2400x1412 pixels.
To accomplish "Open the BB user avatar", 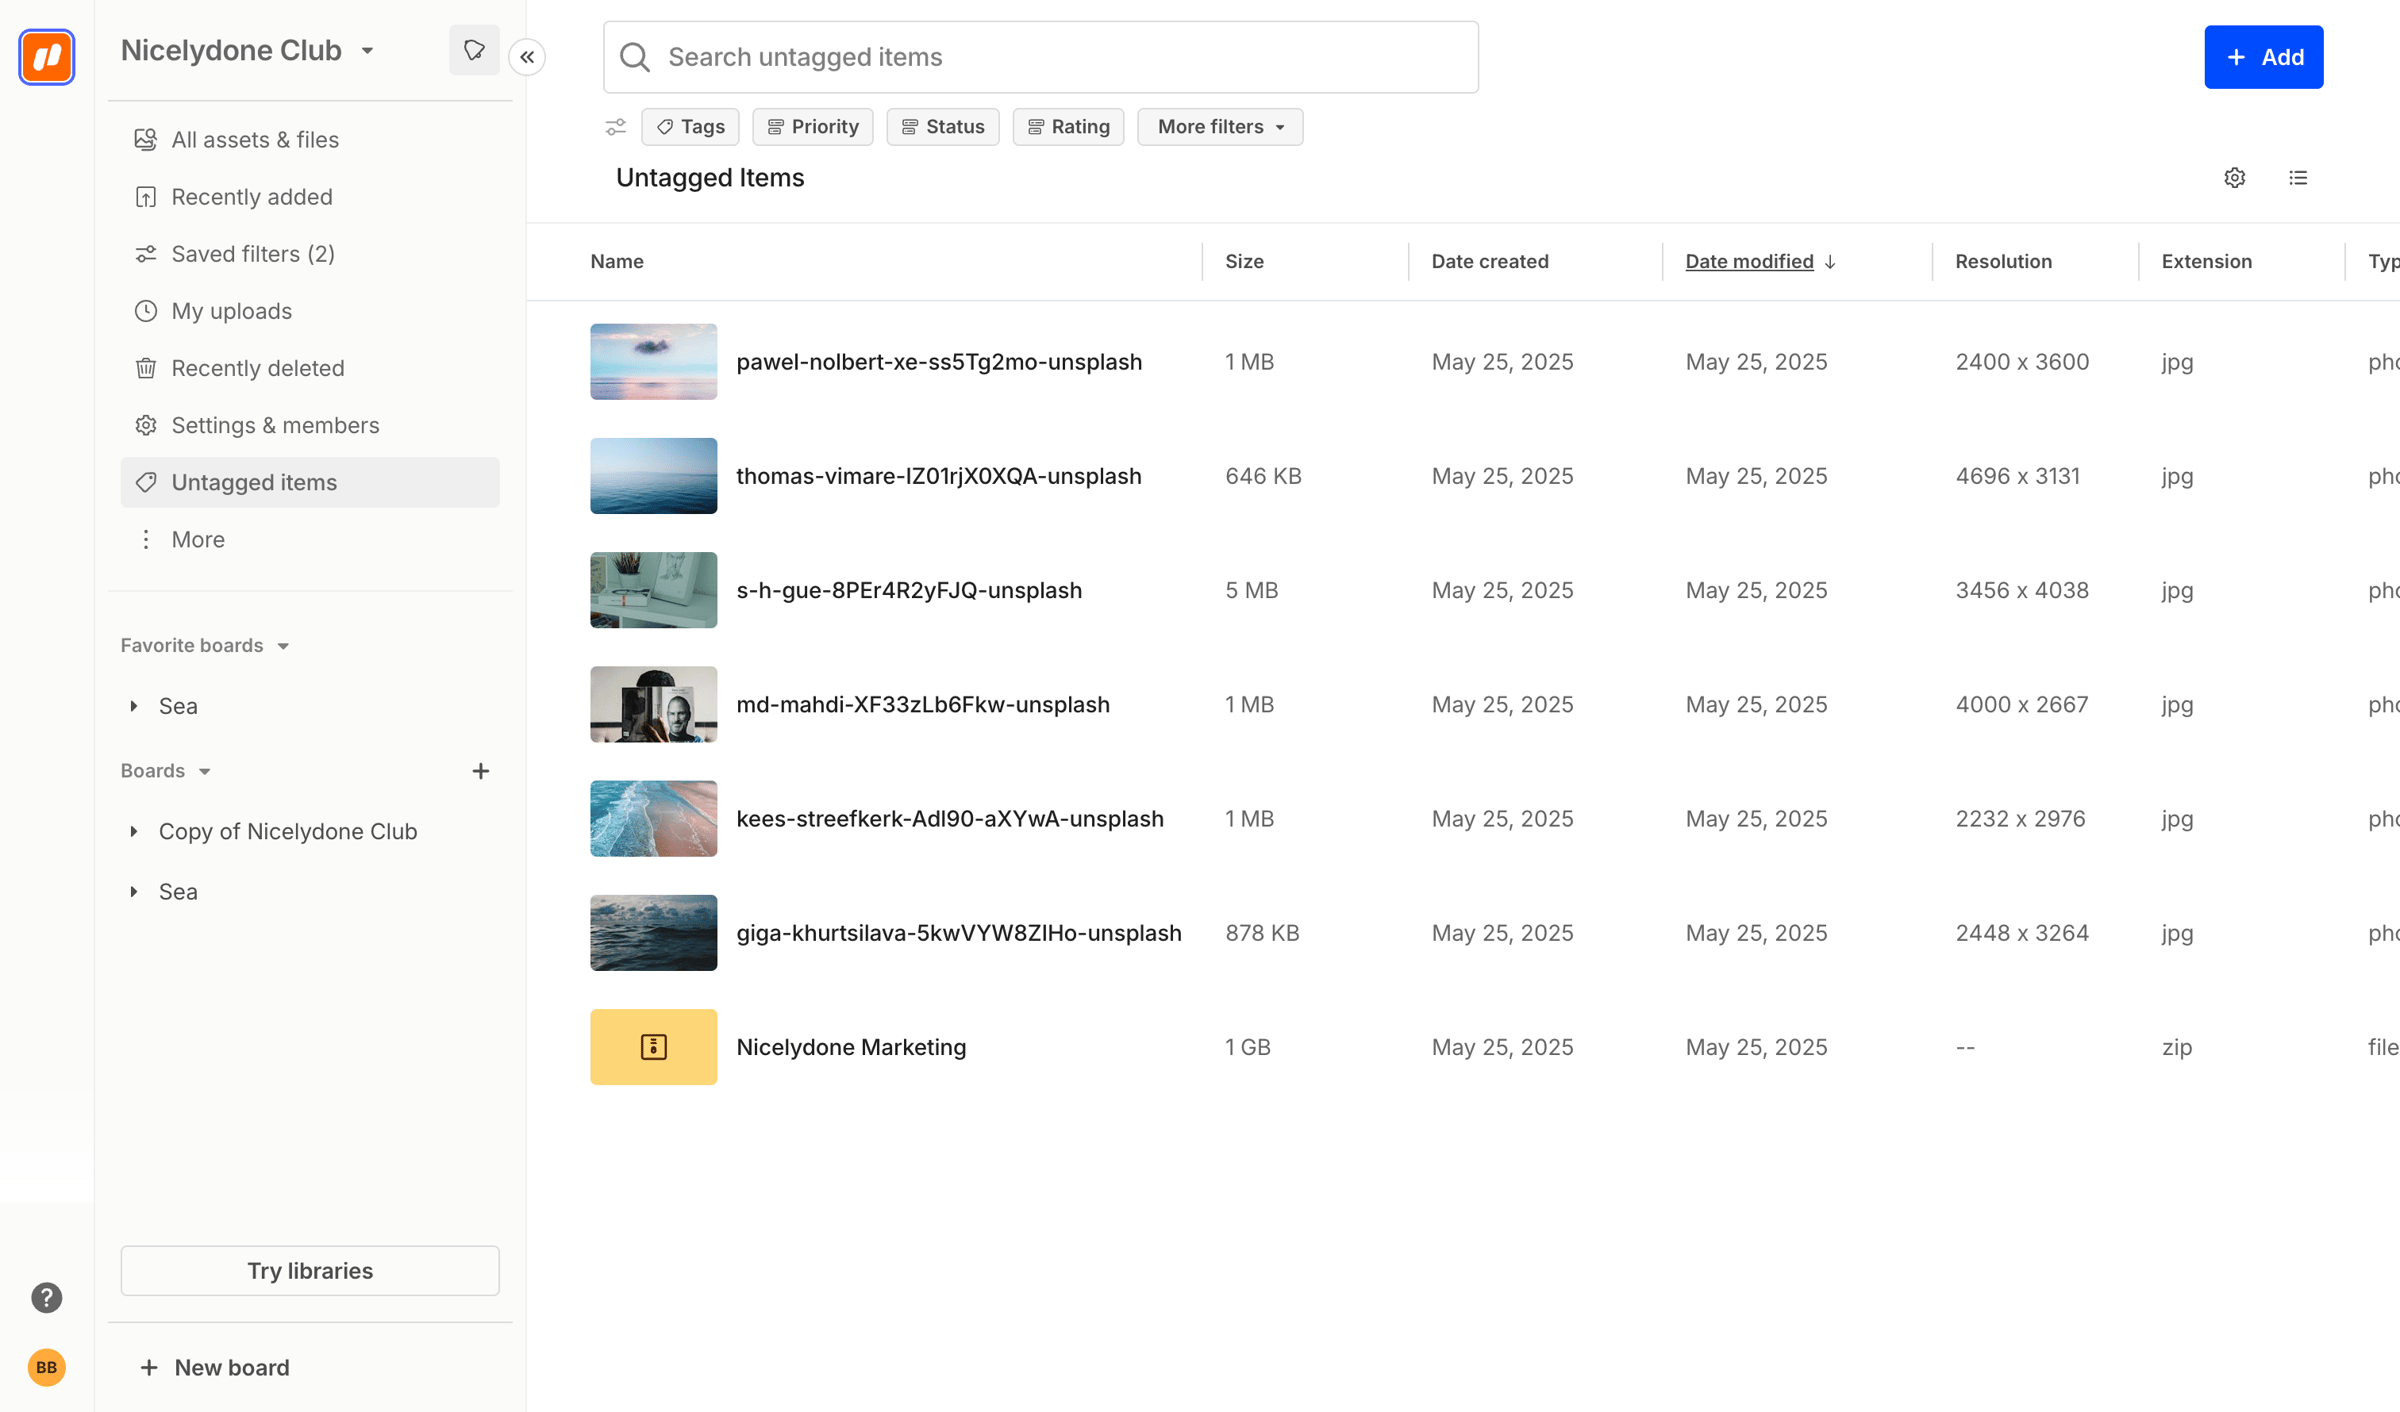I will click(x=46, y=1367).
